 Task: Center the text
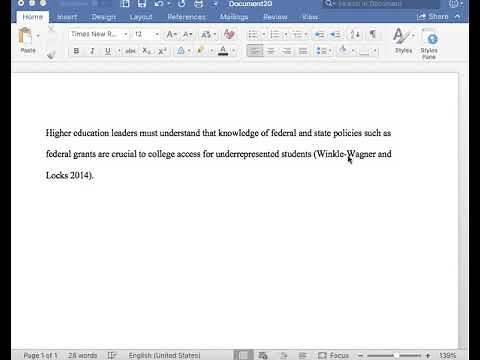[271, 51]
